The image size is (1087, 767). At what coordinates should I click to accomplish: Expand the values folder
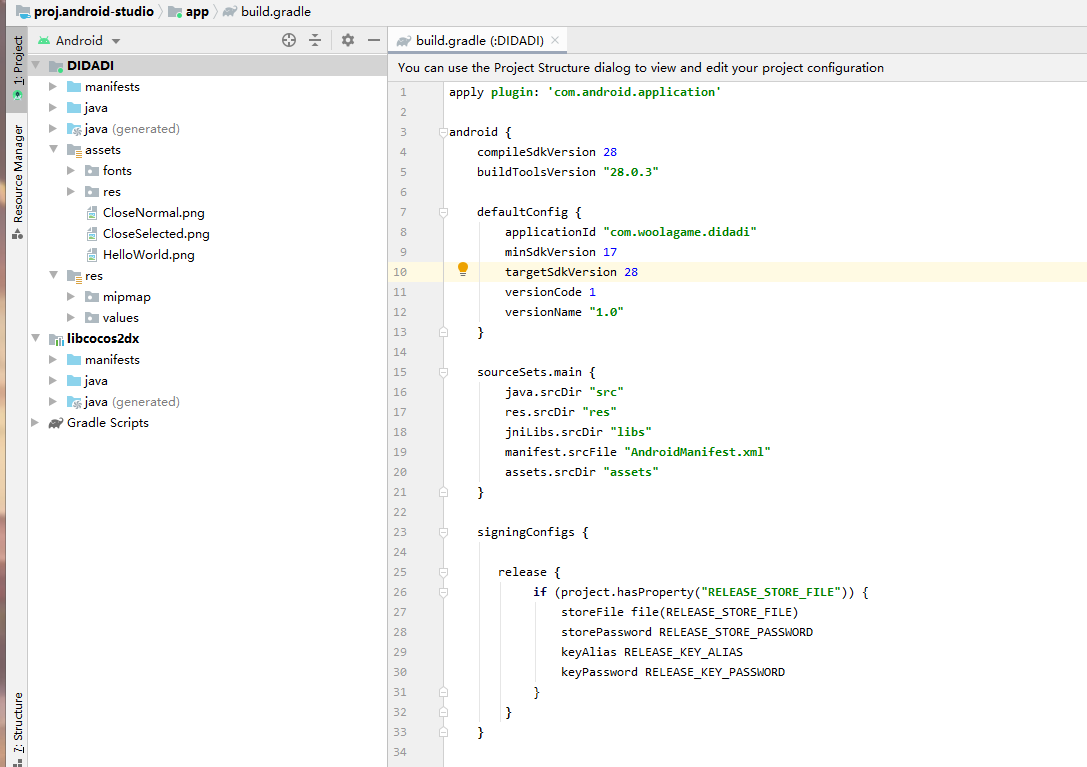[71, 317]
